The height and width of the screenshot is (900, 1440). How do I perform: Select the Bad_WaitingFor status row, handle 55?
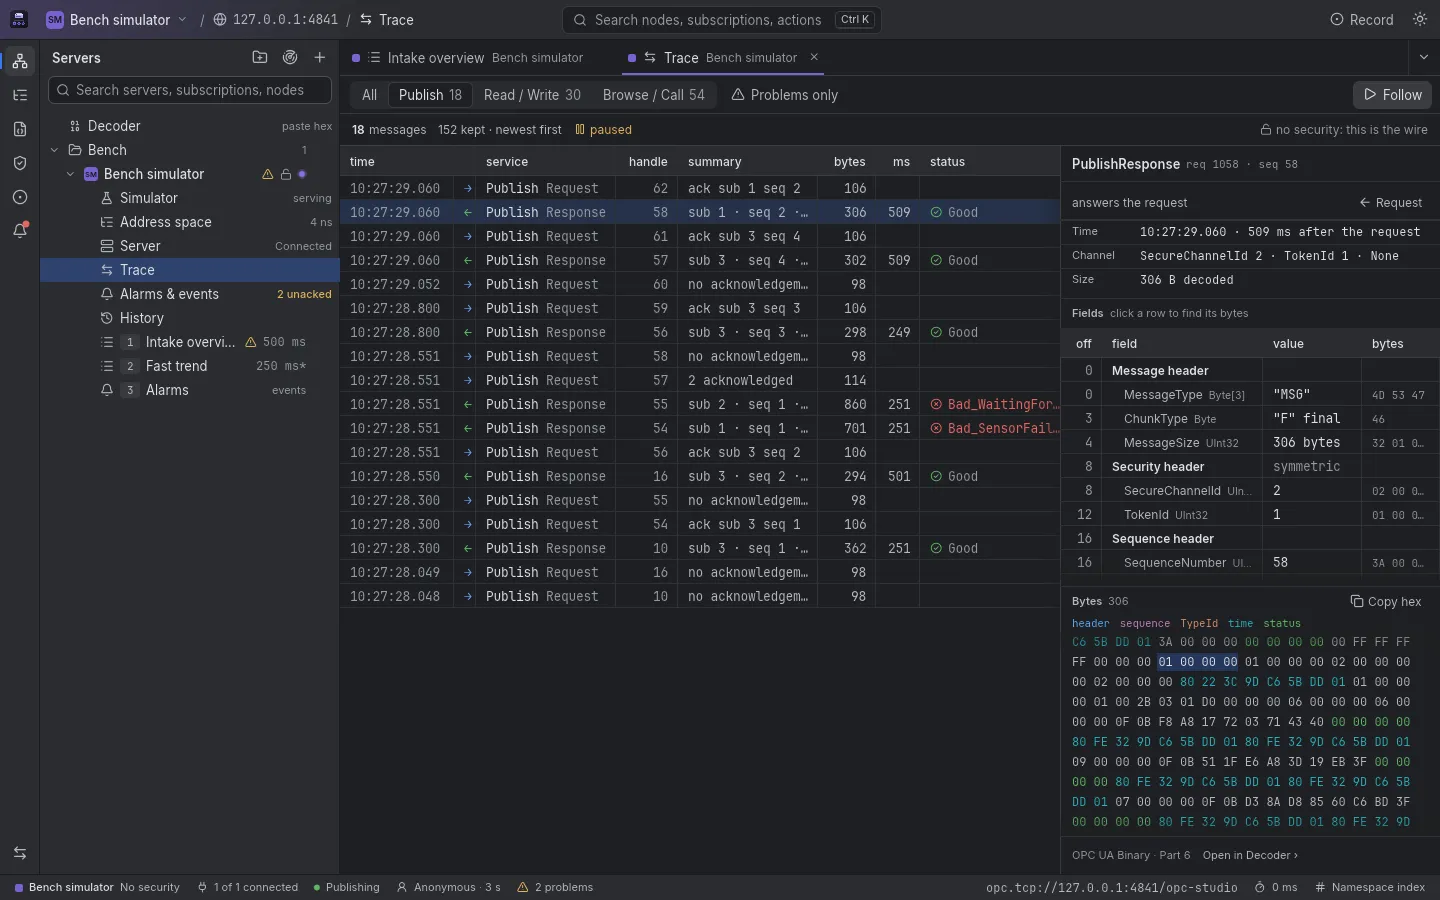(x=700, y=404)
